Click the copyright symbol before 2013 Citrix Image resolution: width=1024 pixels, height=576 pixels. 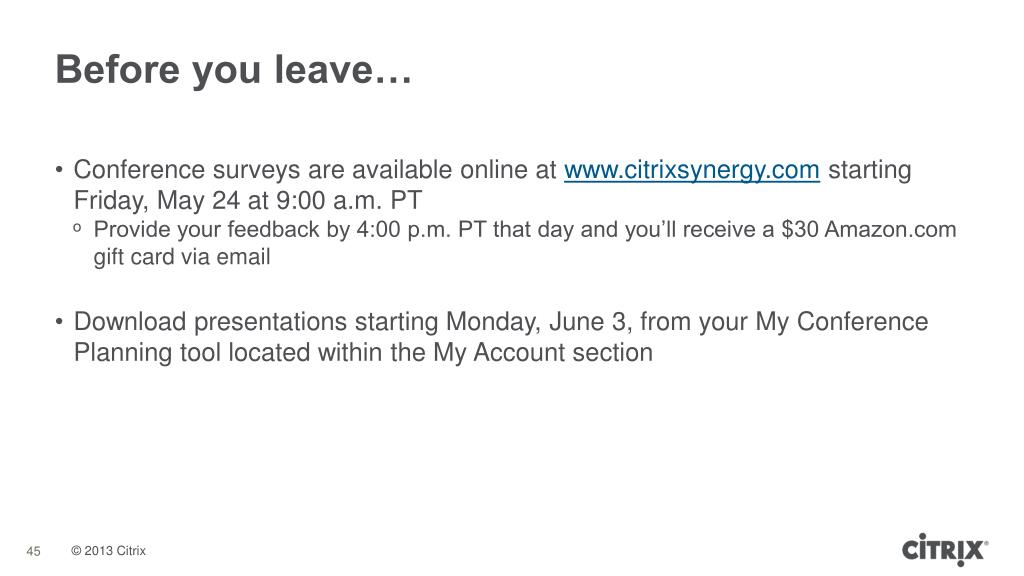76,551
